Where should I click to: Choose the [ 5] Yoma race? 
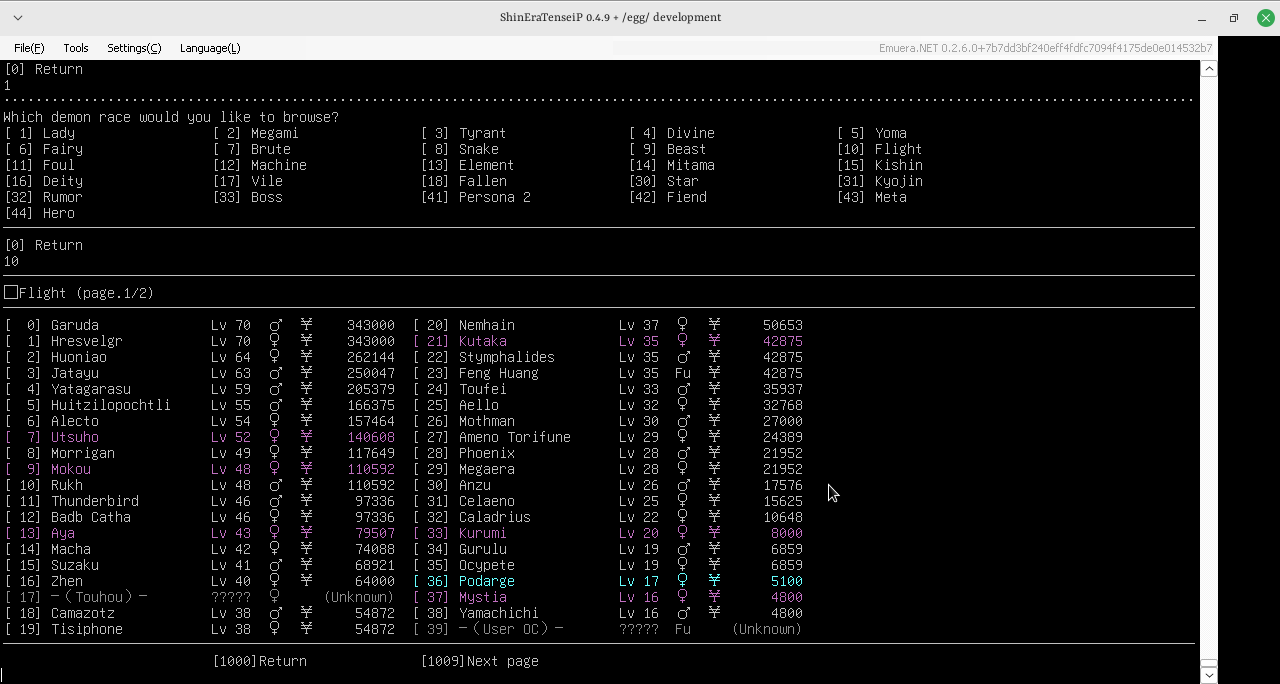pos(872,133)
